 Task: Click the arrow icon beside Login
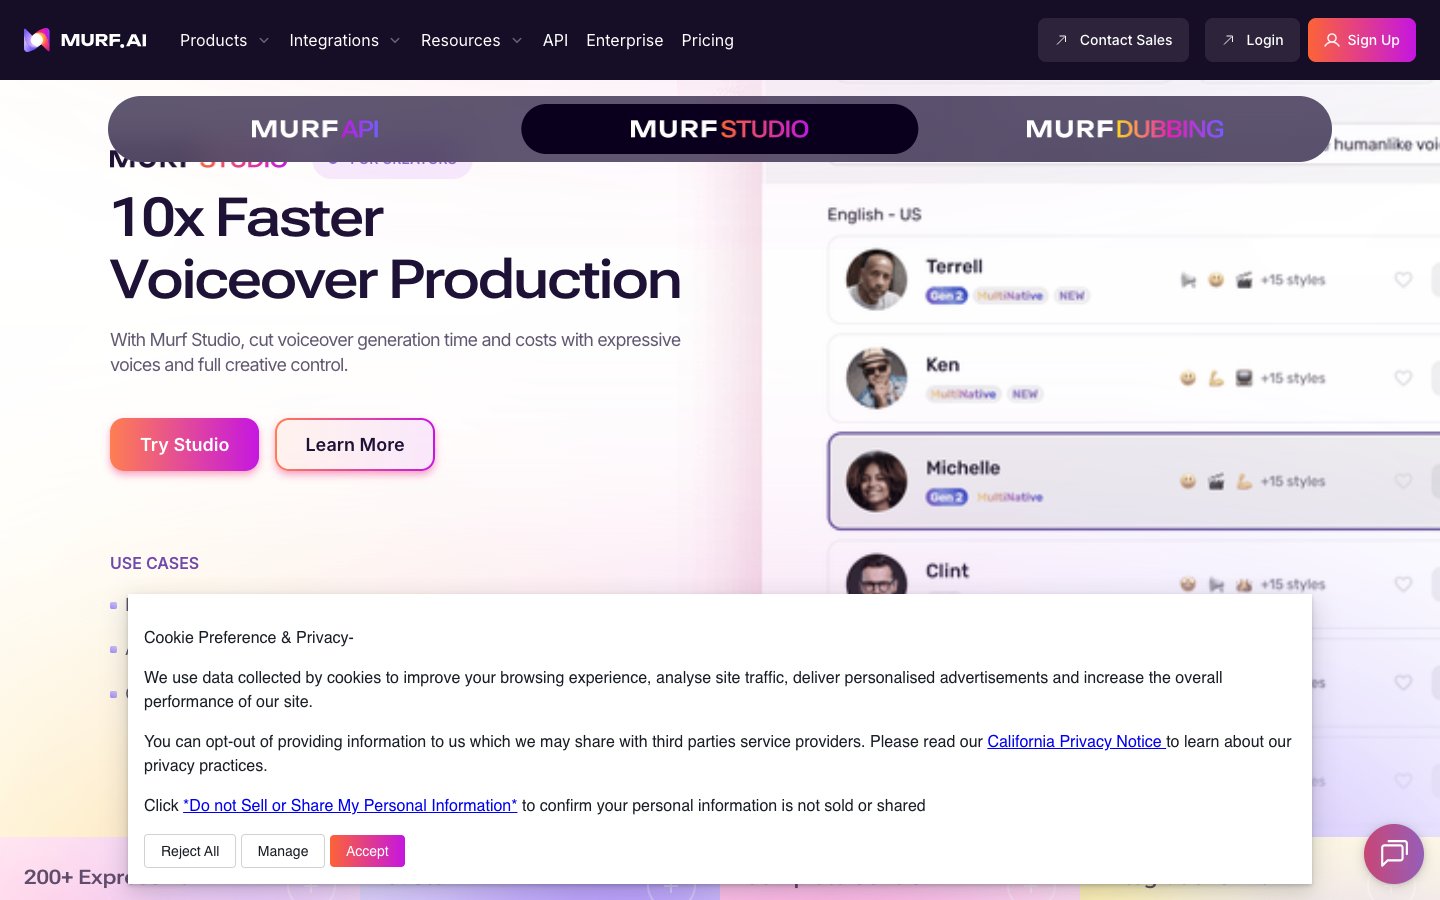click(x=1228, y=40)
